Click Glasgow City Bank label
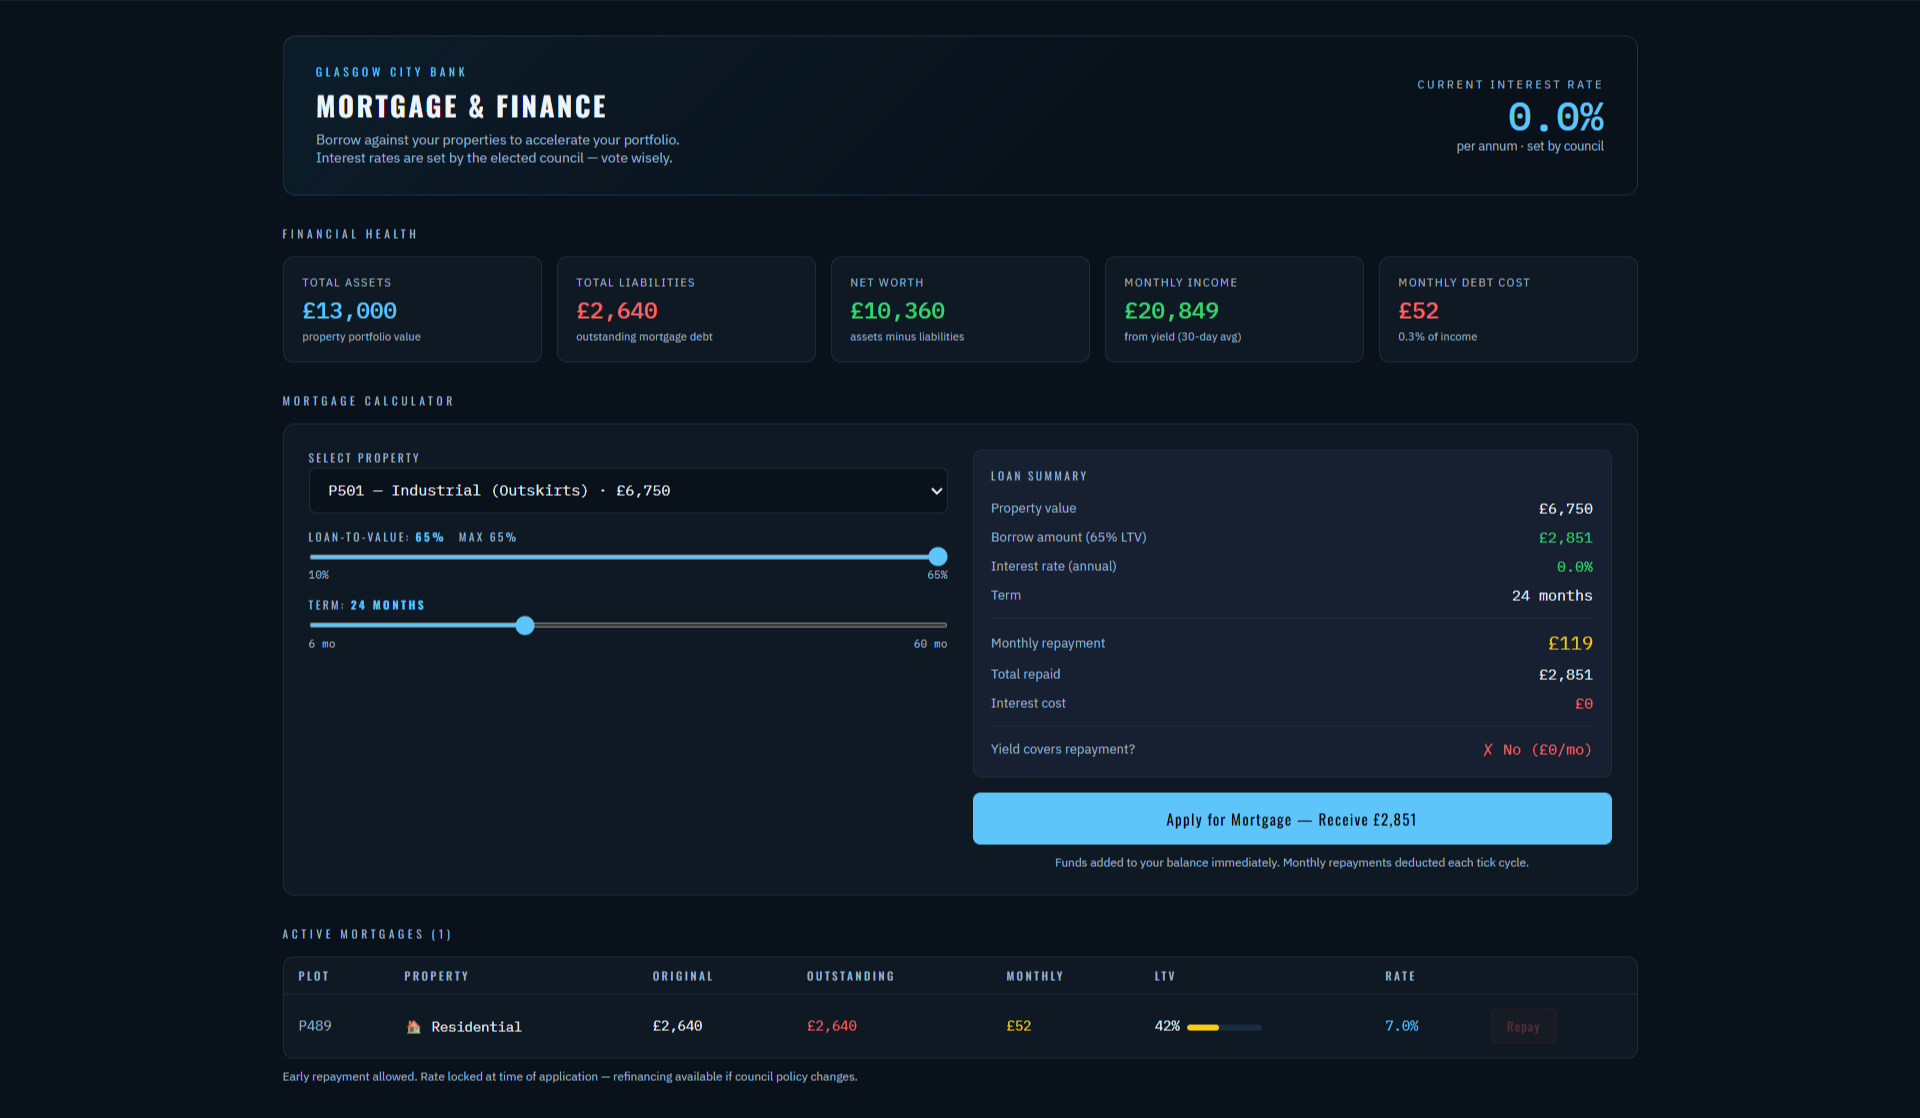The height and width of the screenshot is (1118, 1920). coord(390,72)
